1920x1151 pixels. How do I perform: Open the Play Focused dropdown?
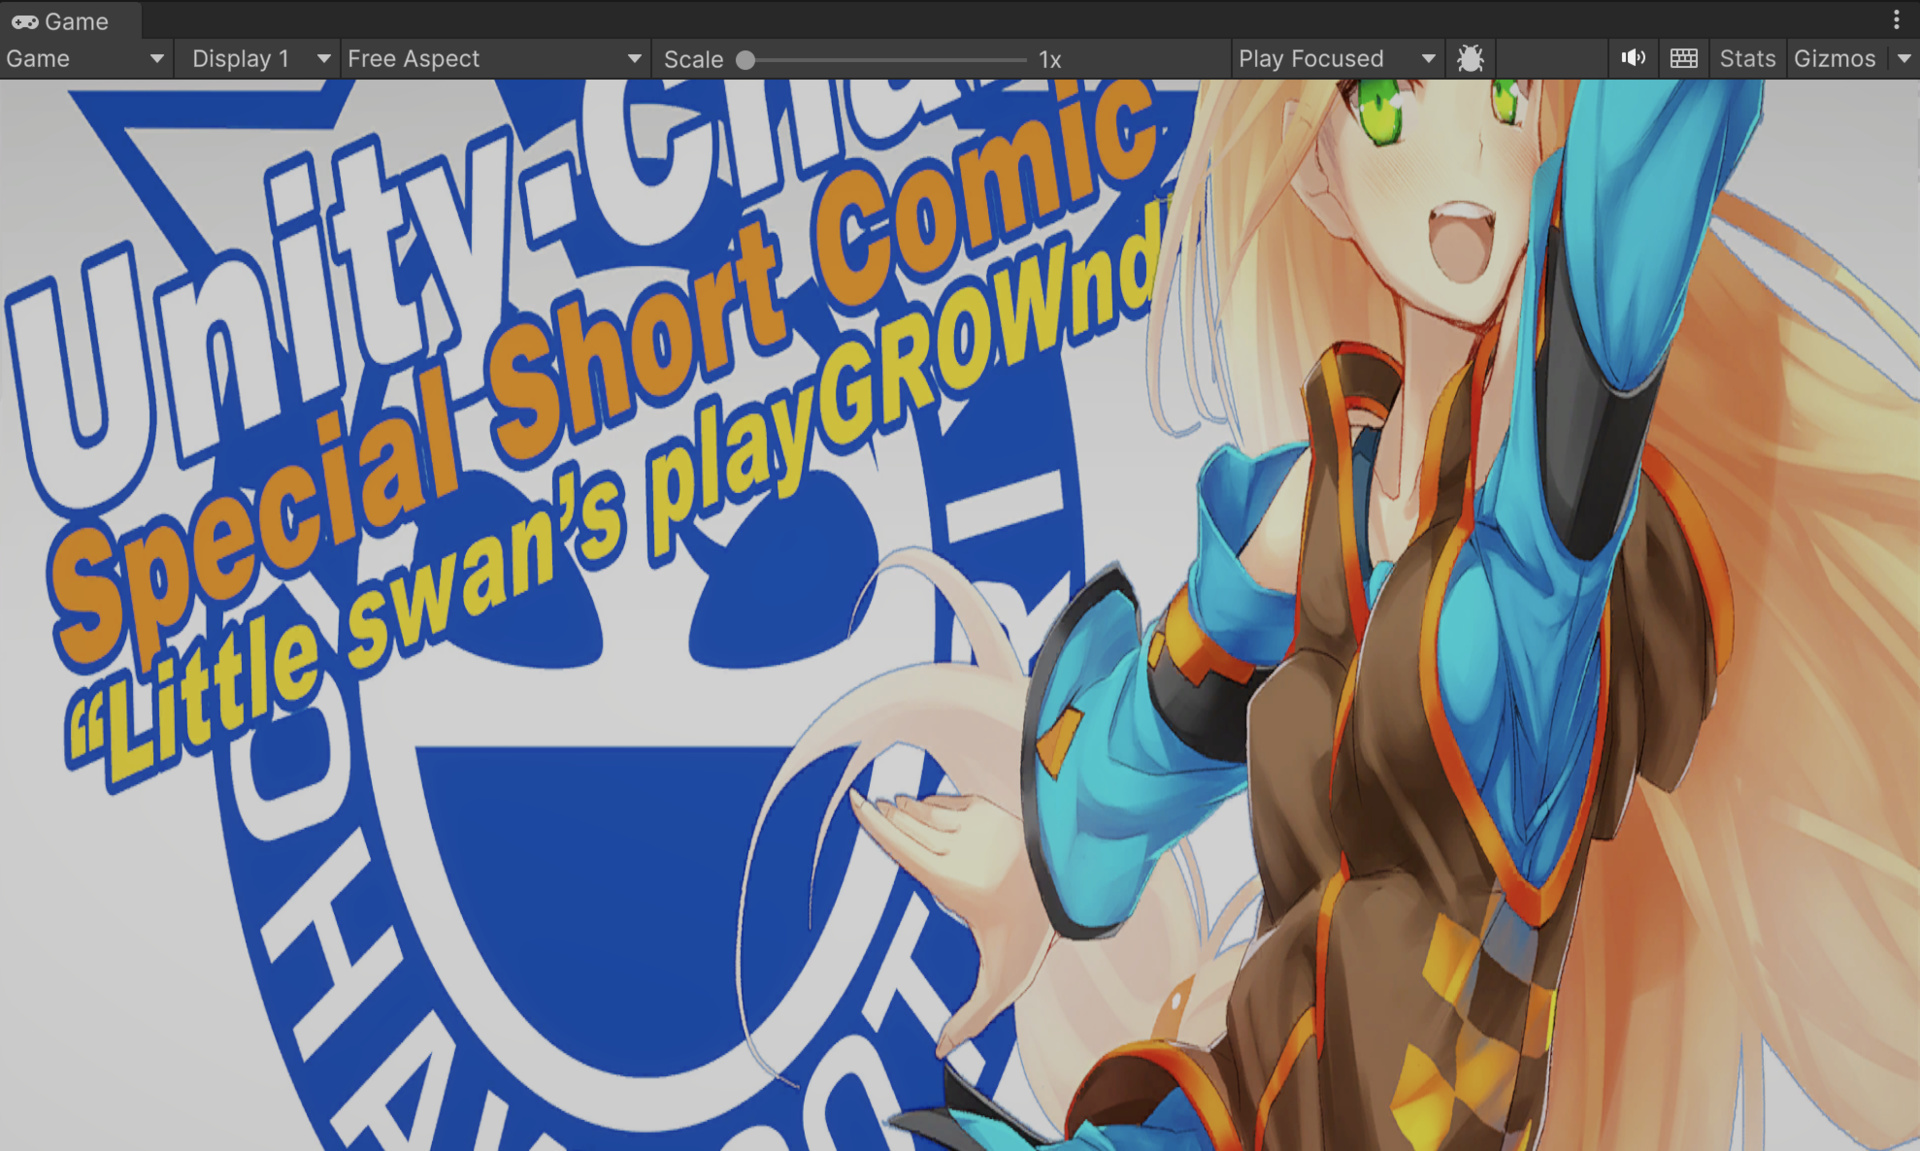click(1336, 59)
